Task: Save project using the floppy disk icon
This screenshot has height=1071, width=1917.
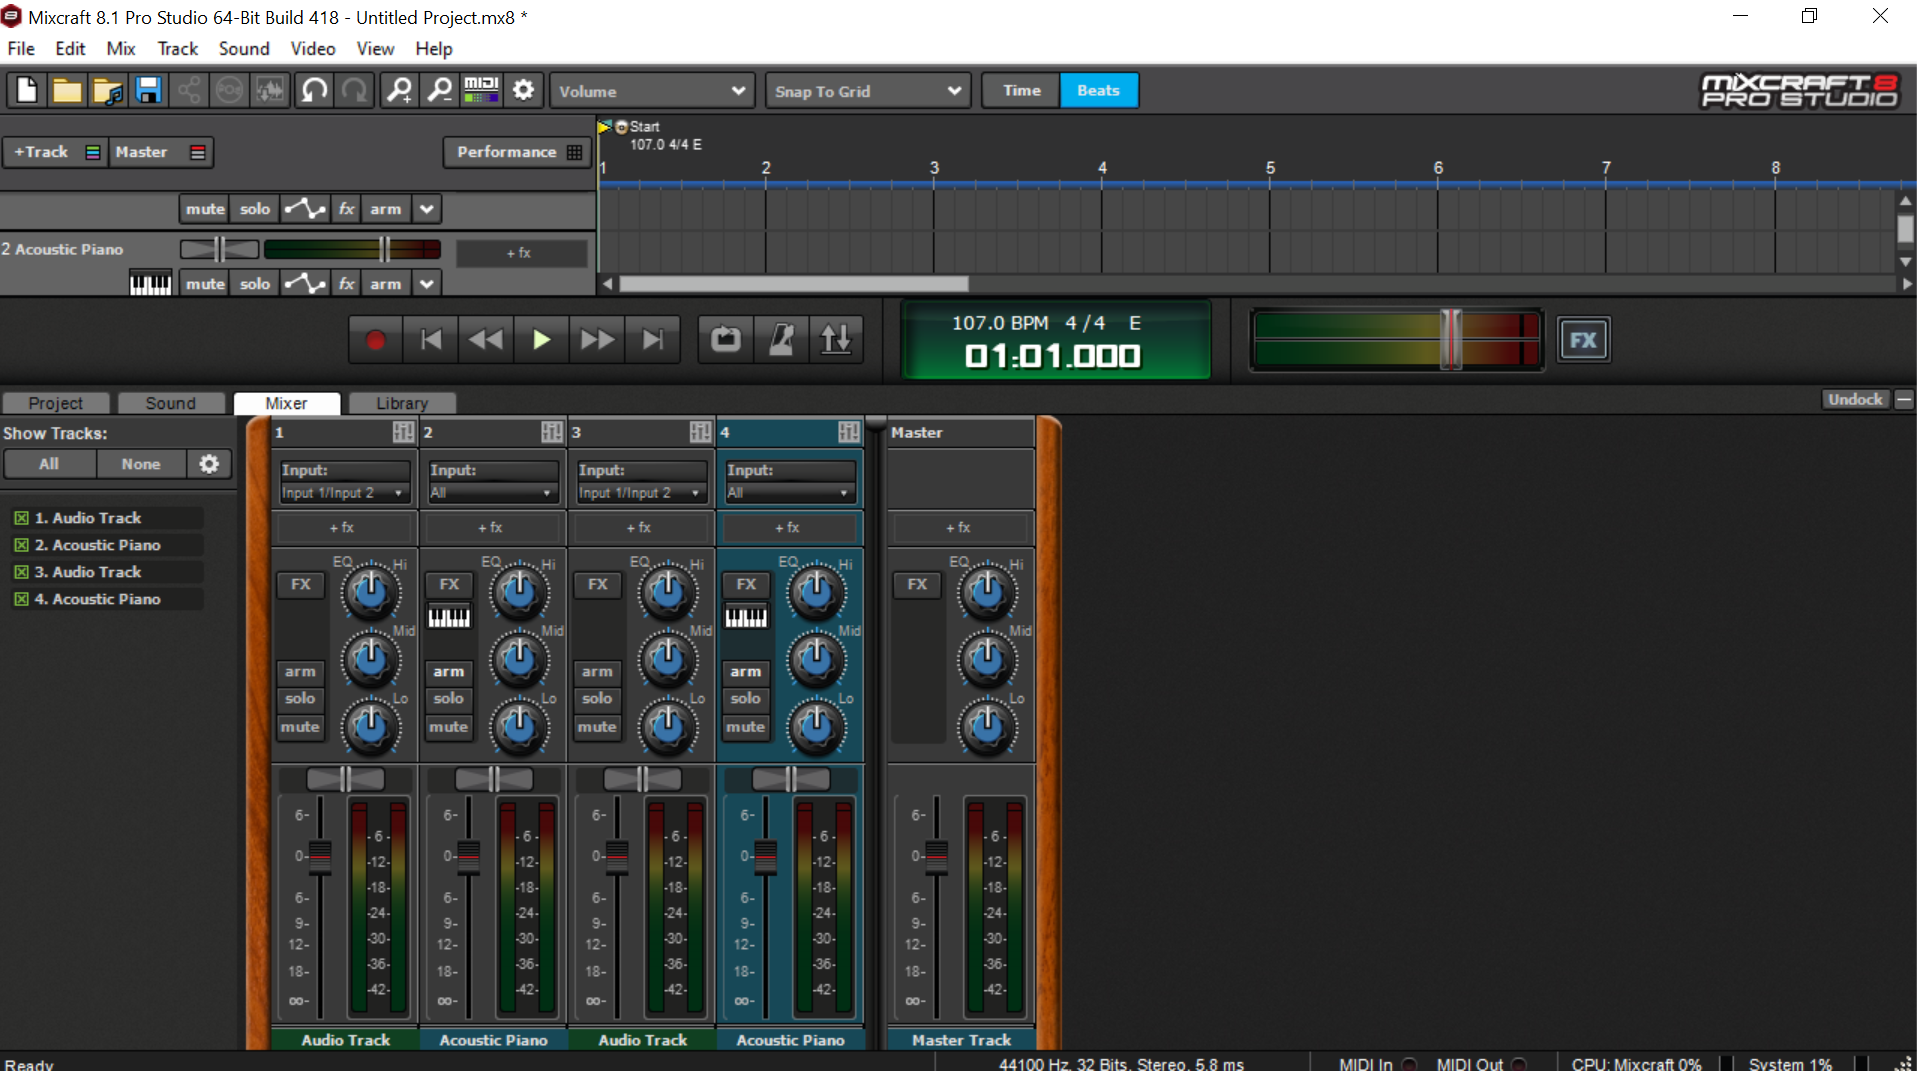Action: click(x=149, y=91)
